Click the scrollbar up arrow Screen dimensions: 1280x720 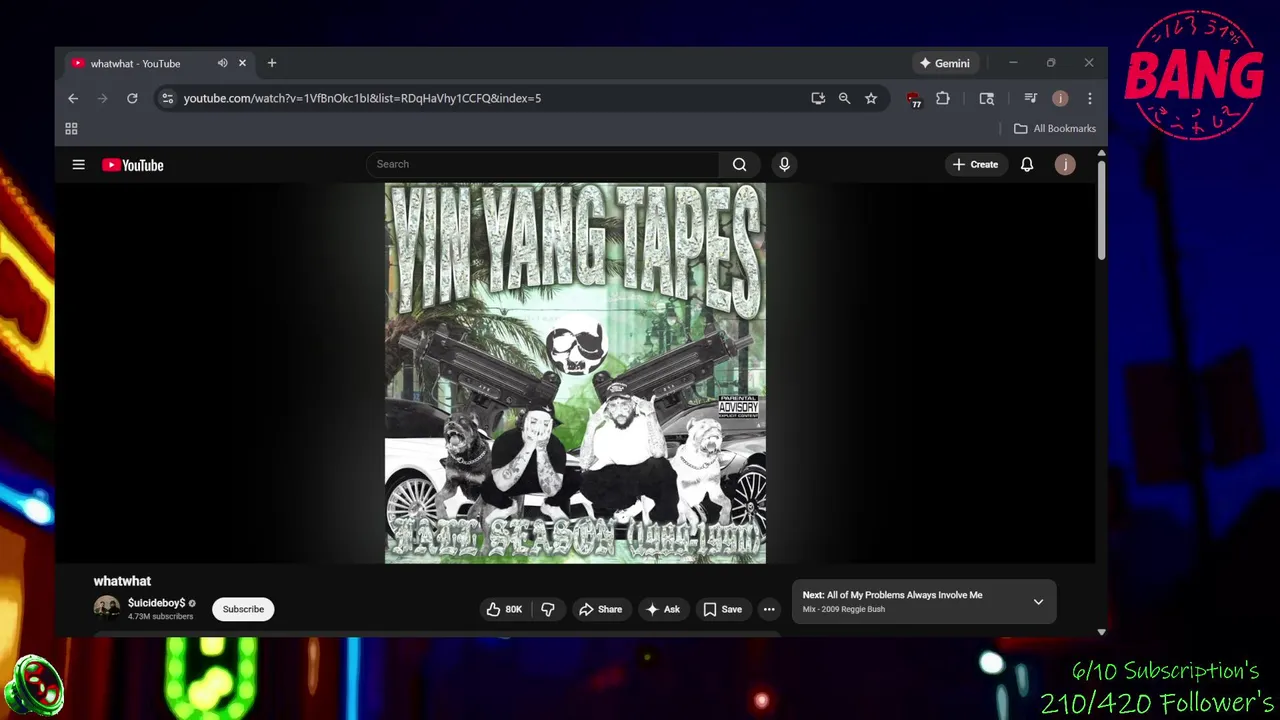pyautogui.click(x=1101, y=153)
